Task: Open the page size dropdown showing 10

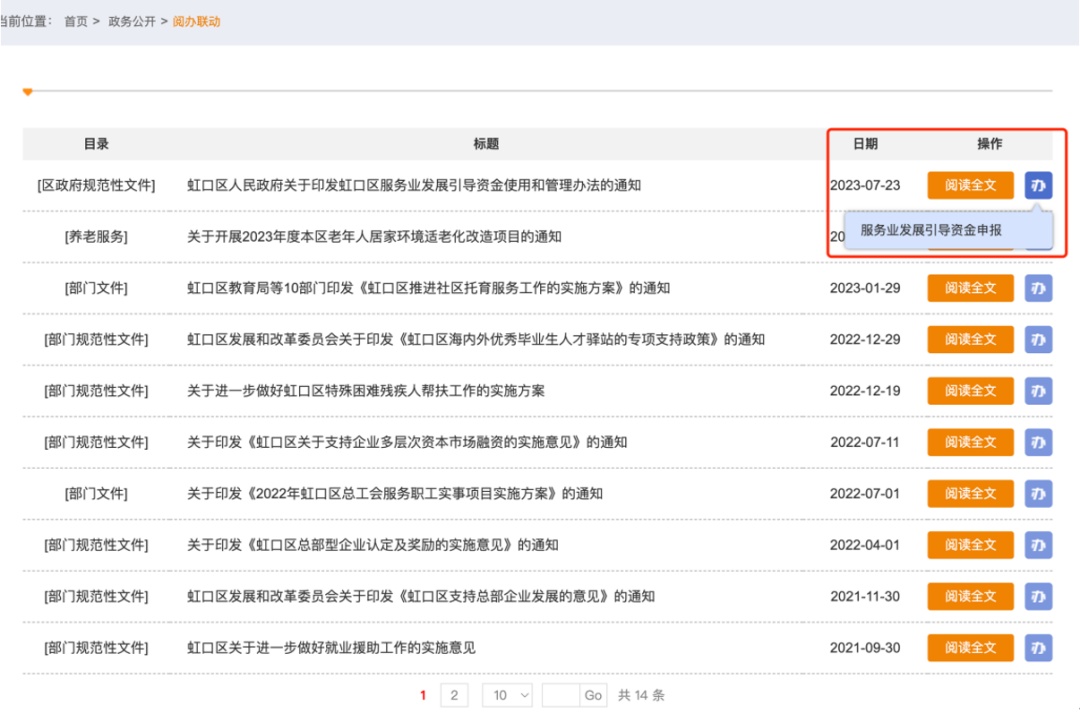Action: [508, 695]
